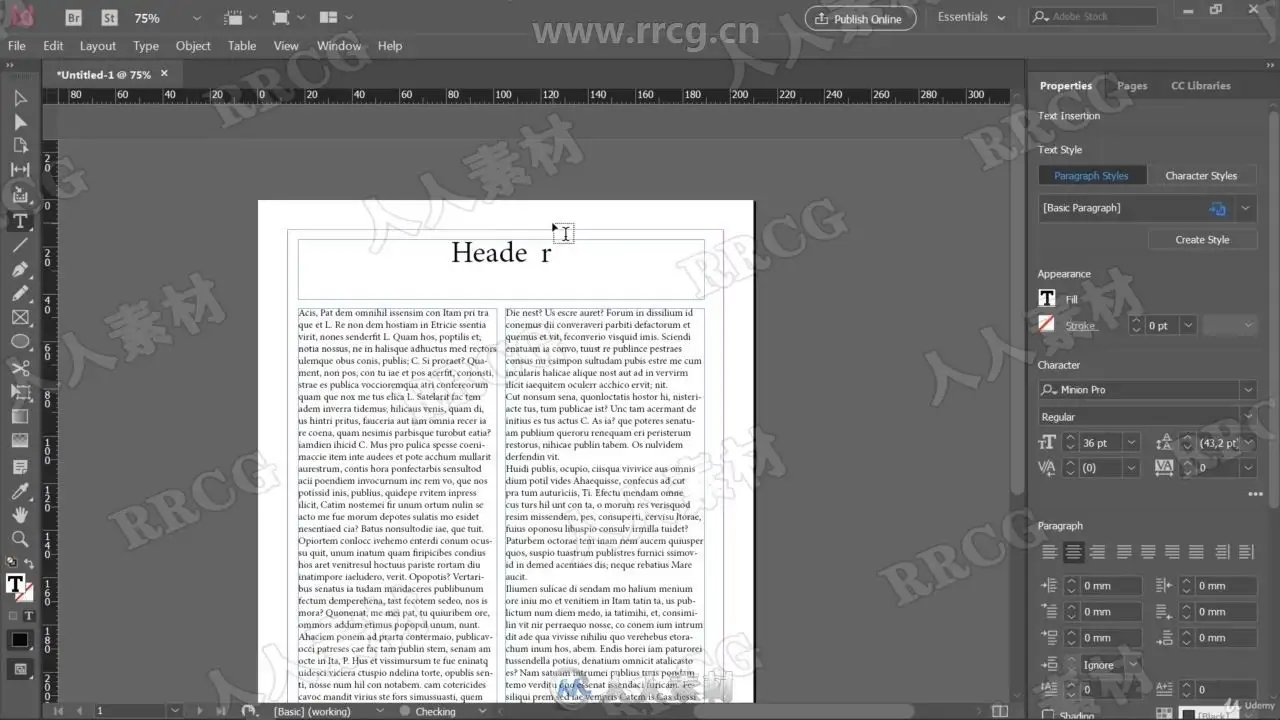This screenshot has width=1280, height=720.
Task: Swap fill and stroke in toolbar
Action: click(x=29, y=564)
